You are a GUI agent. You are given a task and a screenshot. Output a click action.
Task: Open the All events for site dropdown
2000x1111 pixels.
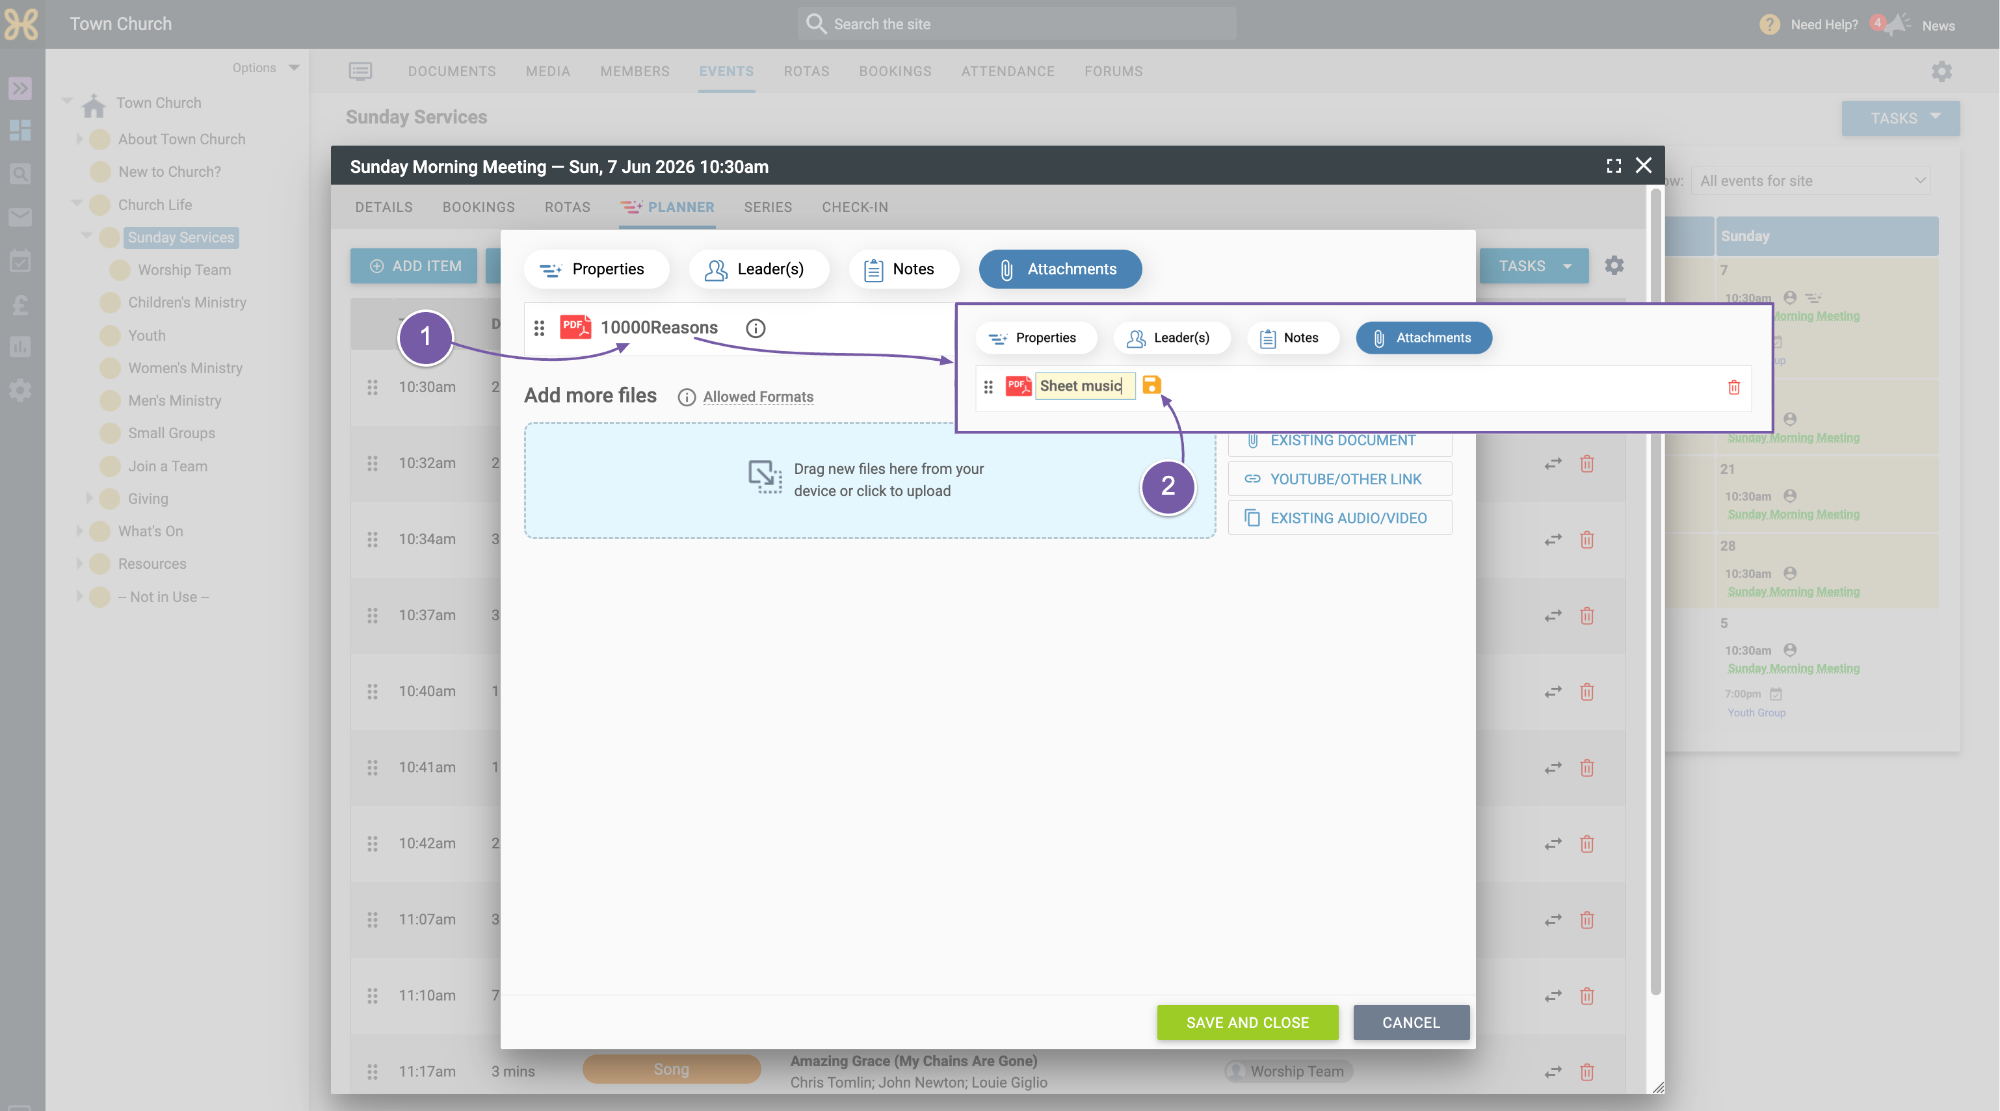(x=1811, y=181)
